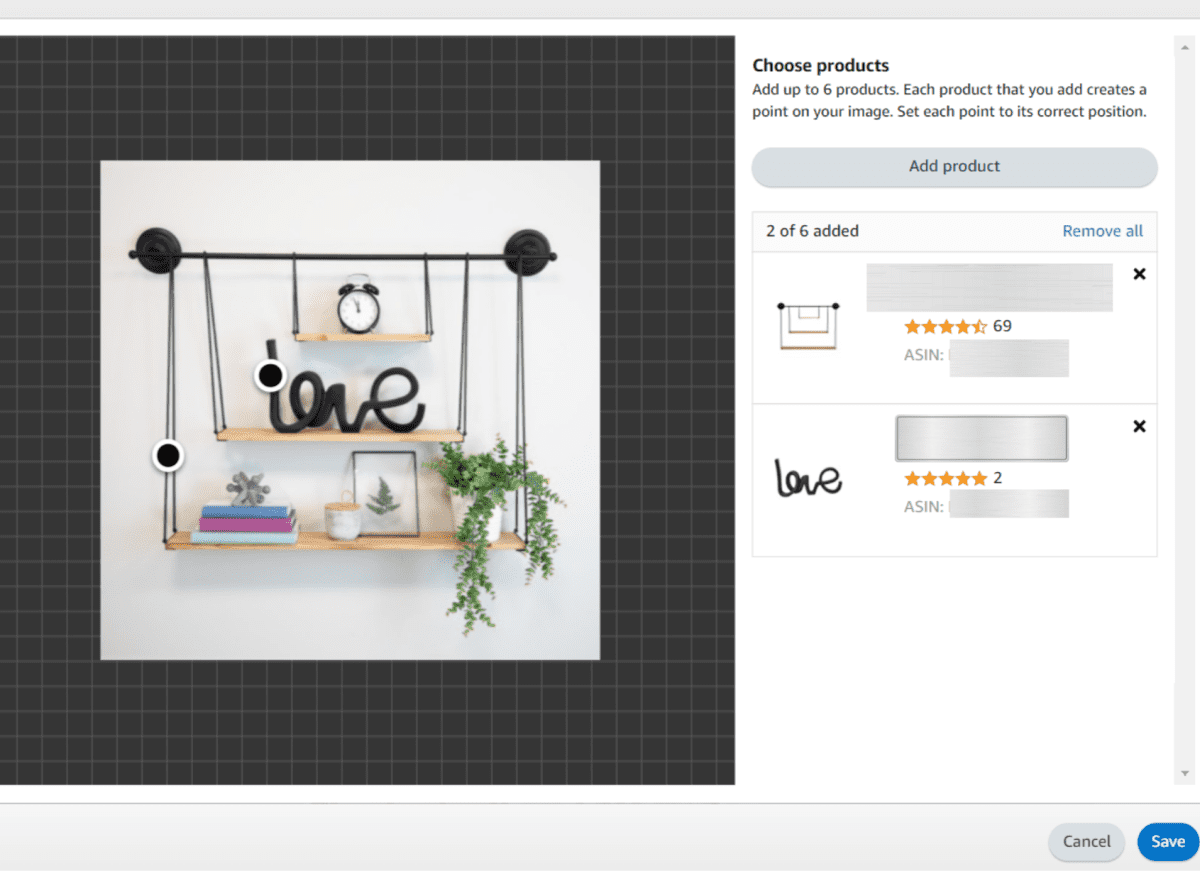Click the shelf product's ASIN field
The width and height of the screenshot is (1200, 871).
click(x=1009, y=357)
